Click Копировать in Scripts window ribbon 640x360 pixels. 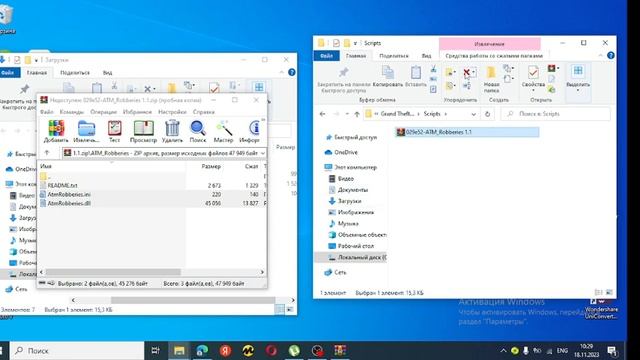pos(387,76)
